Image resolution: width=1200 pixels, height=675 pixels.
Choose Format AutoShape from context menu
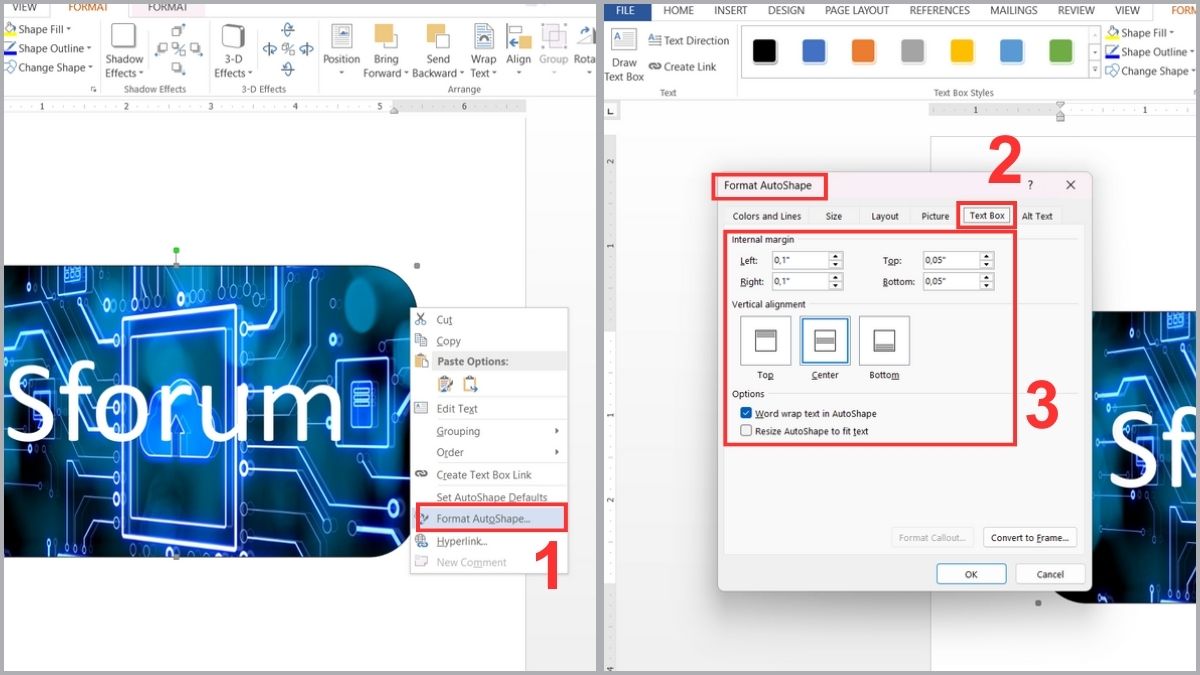tap(483, 518)
